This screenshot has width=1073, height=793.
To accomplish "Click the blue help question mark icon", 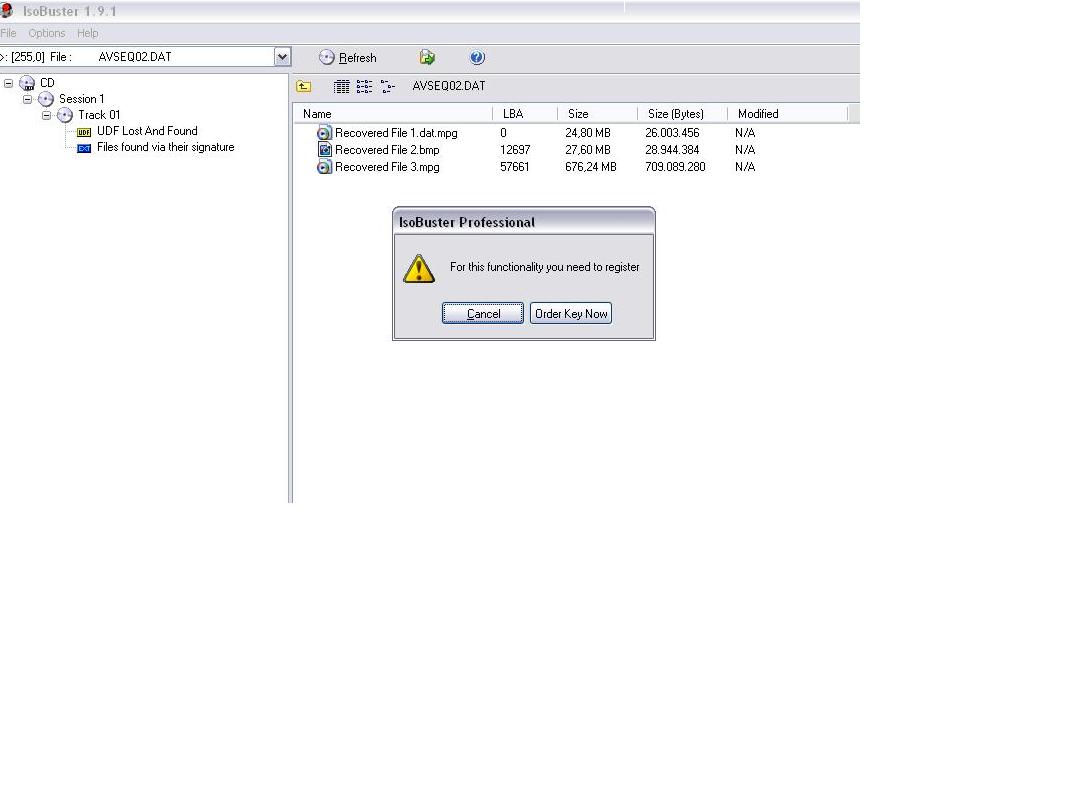I will pyautogui.click(x=478, y=57).
